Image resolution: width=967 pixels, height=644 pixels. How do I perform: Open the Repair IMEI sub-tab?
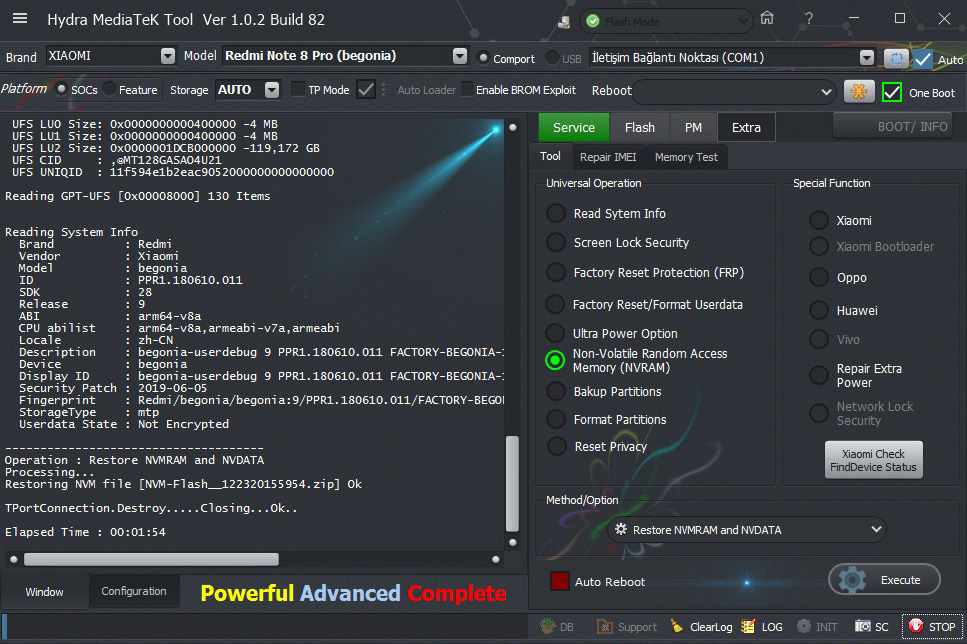[608, 157]
